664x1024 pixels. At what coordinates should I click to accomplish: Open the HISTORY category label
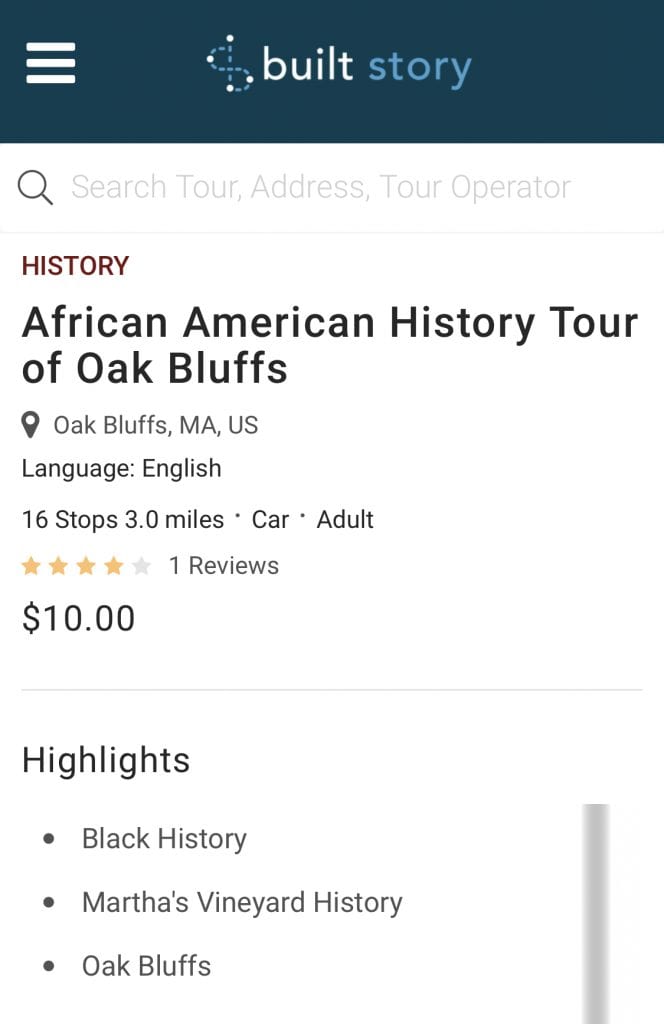[x=75, y=266]
